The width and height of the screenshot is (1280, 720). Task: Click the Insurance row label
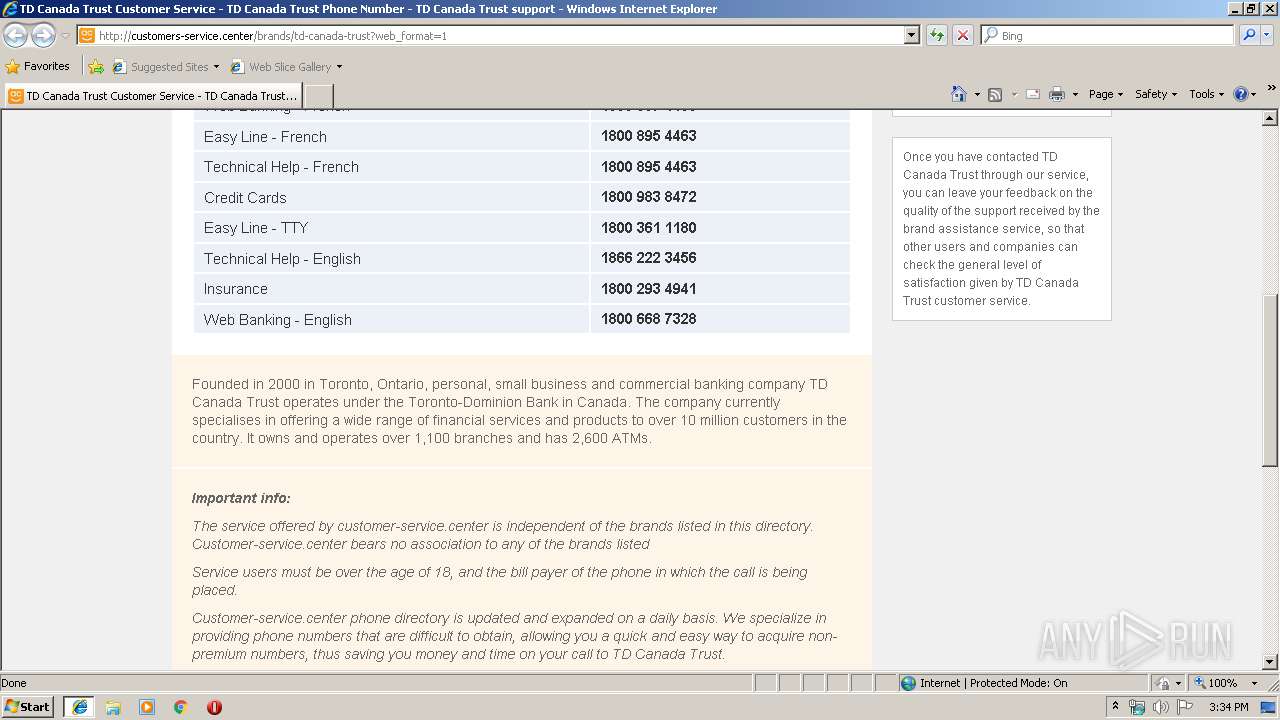(236, 289)
